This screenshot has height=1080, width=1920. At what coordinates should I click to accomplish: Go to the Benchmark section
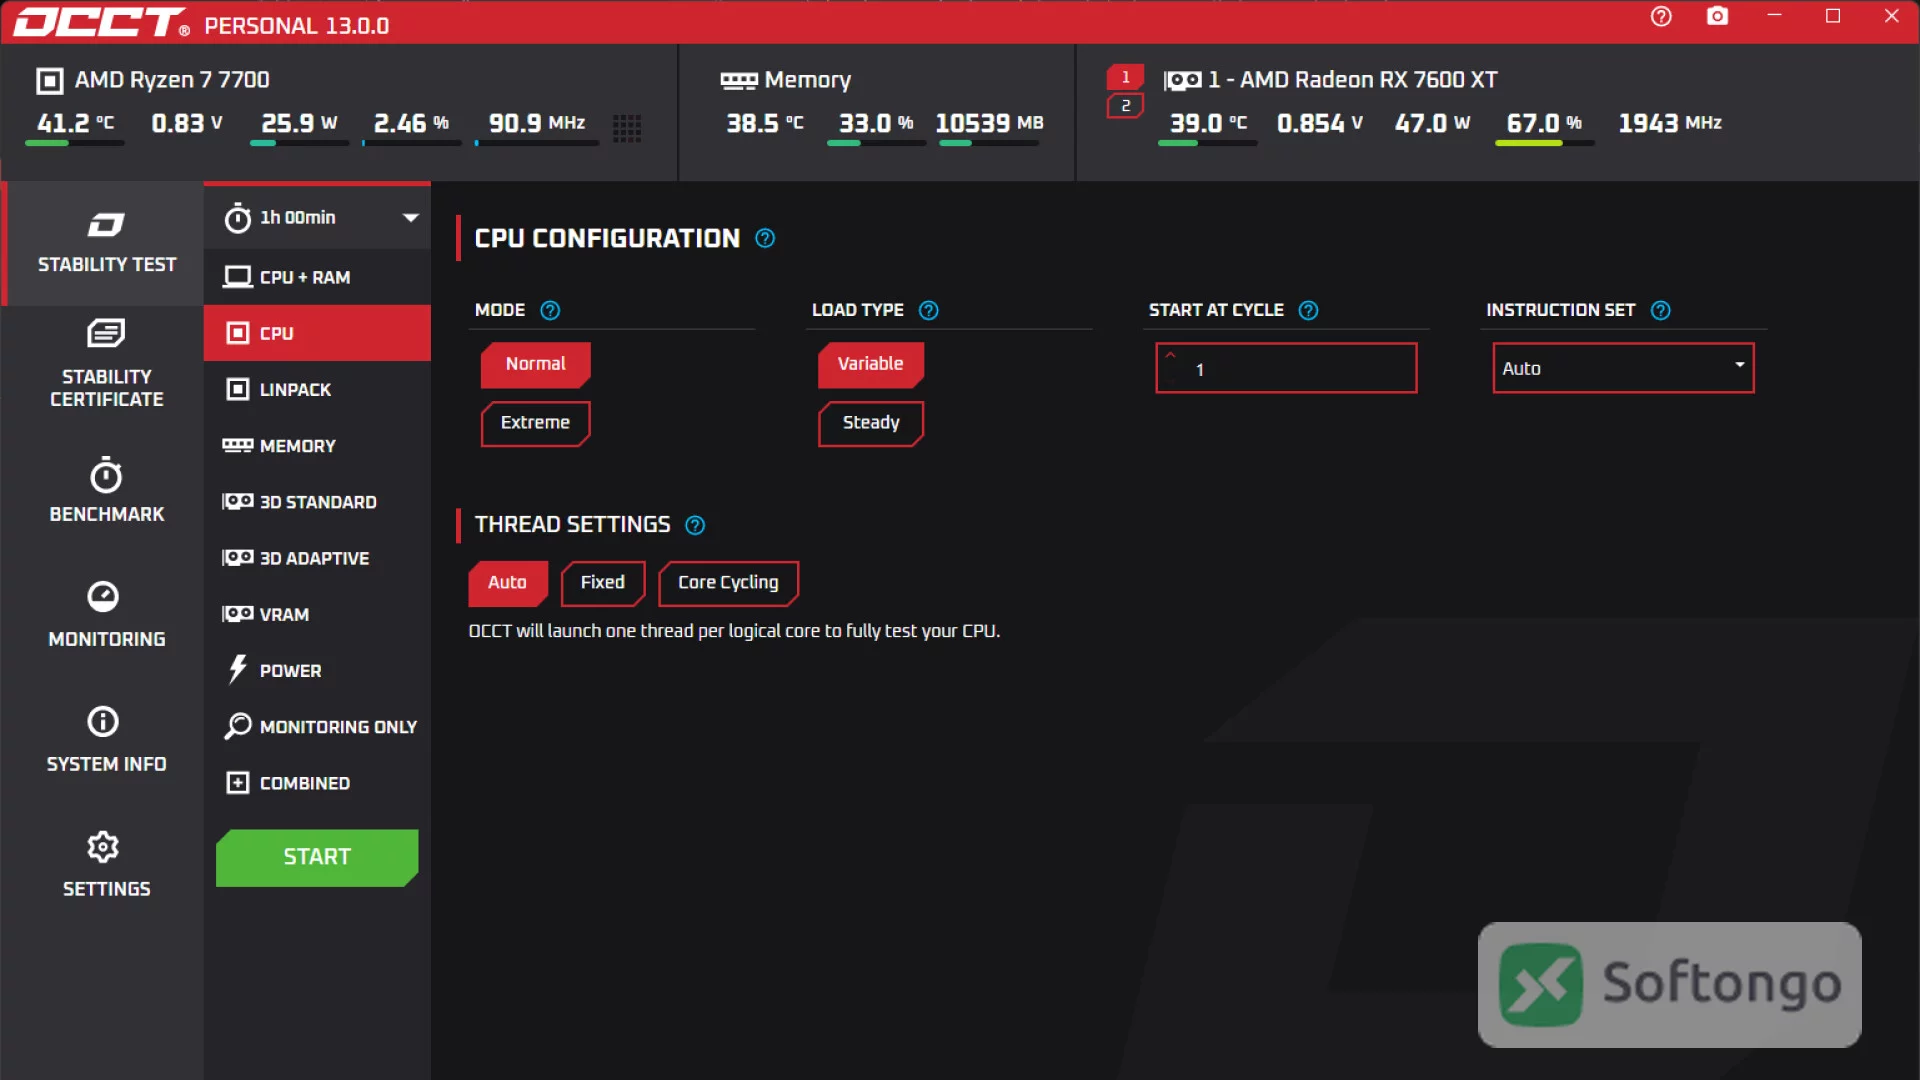106,490
